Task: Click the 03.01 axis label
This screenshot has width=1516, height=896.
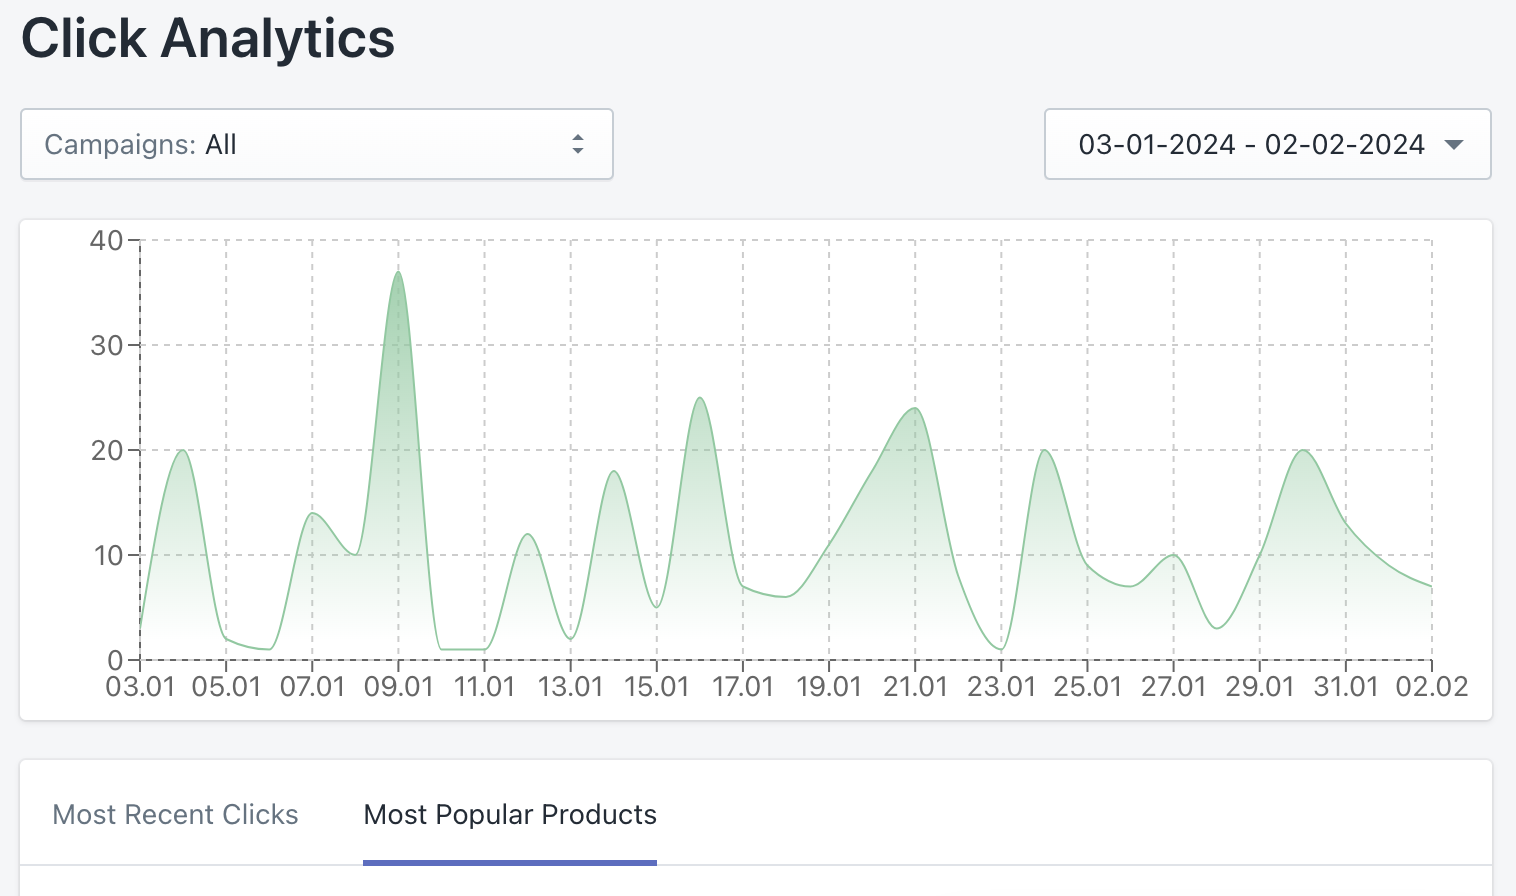Action: 140,687
